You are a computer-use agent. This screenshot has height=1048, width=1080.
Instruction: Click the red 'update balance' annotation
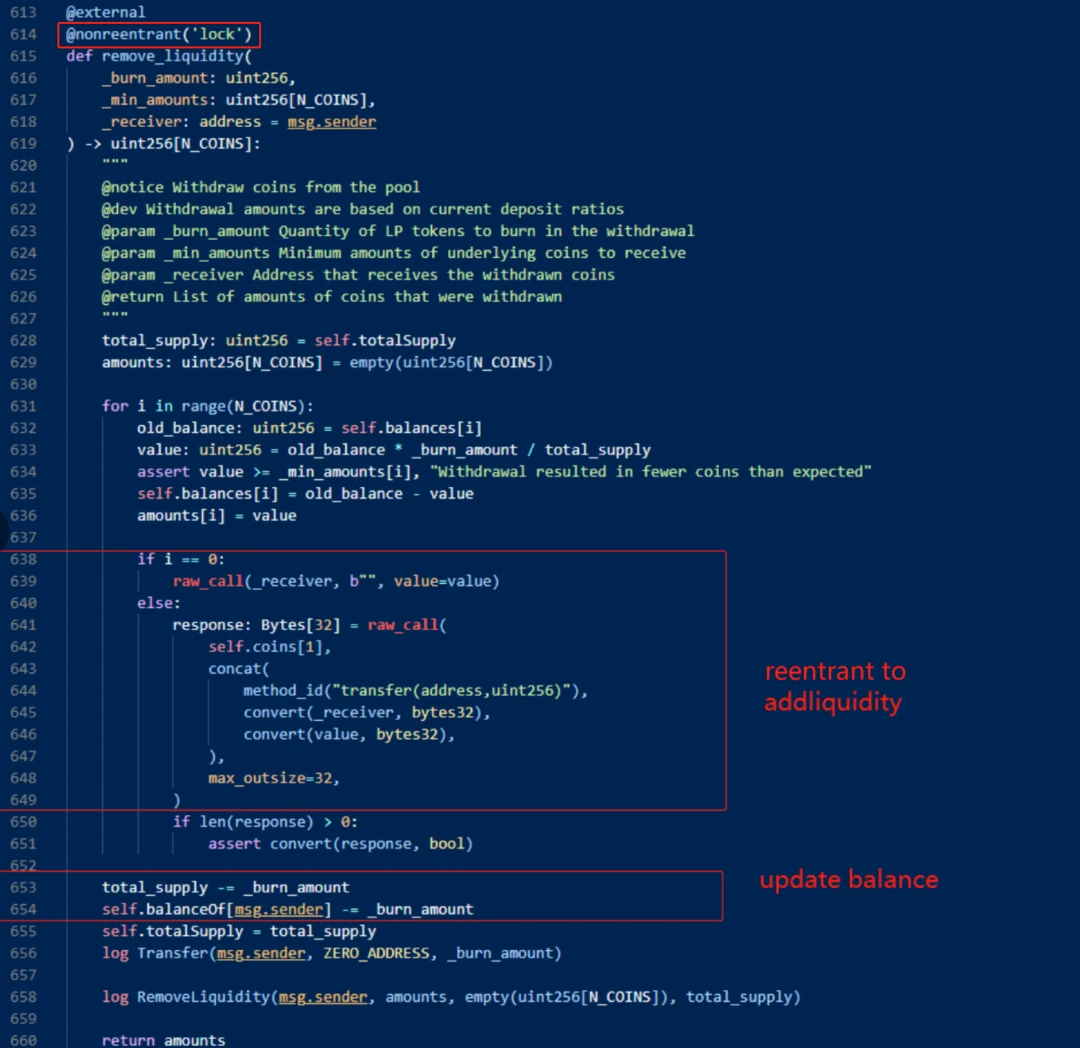pos(849,880)
